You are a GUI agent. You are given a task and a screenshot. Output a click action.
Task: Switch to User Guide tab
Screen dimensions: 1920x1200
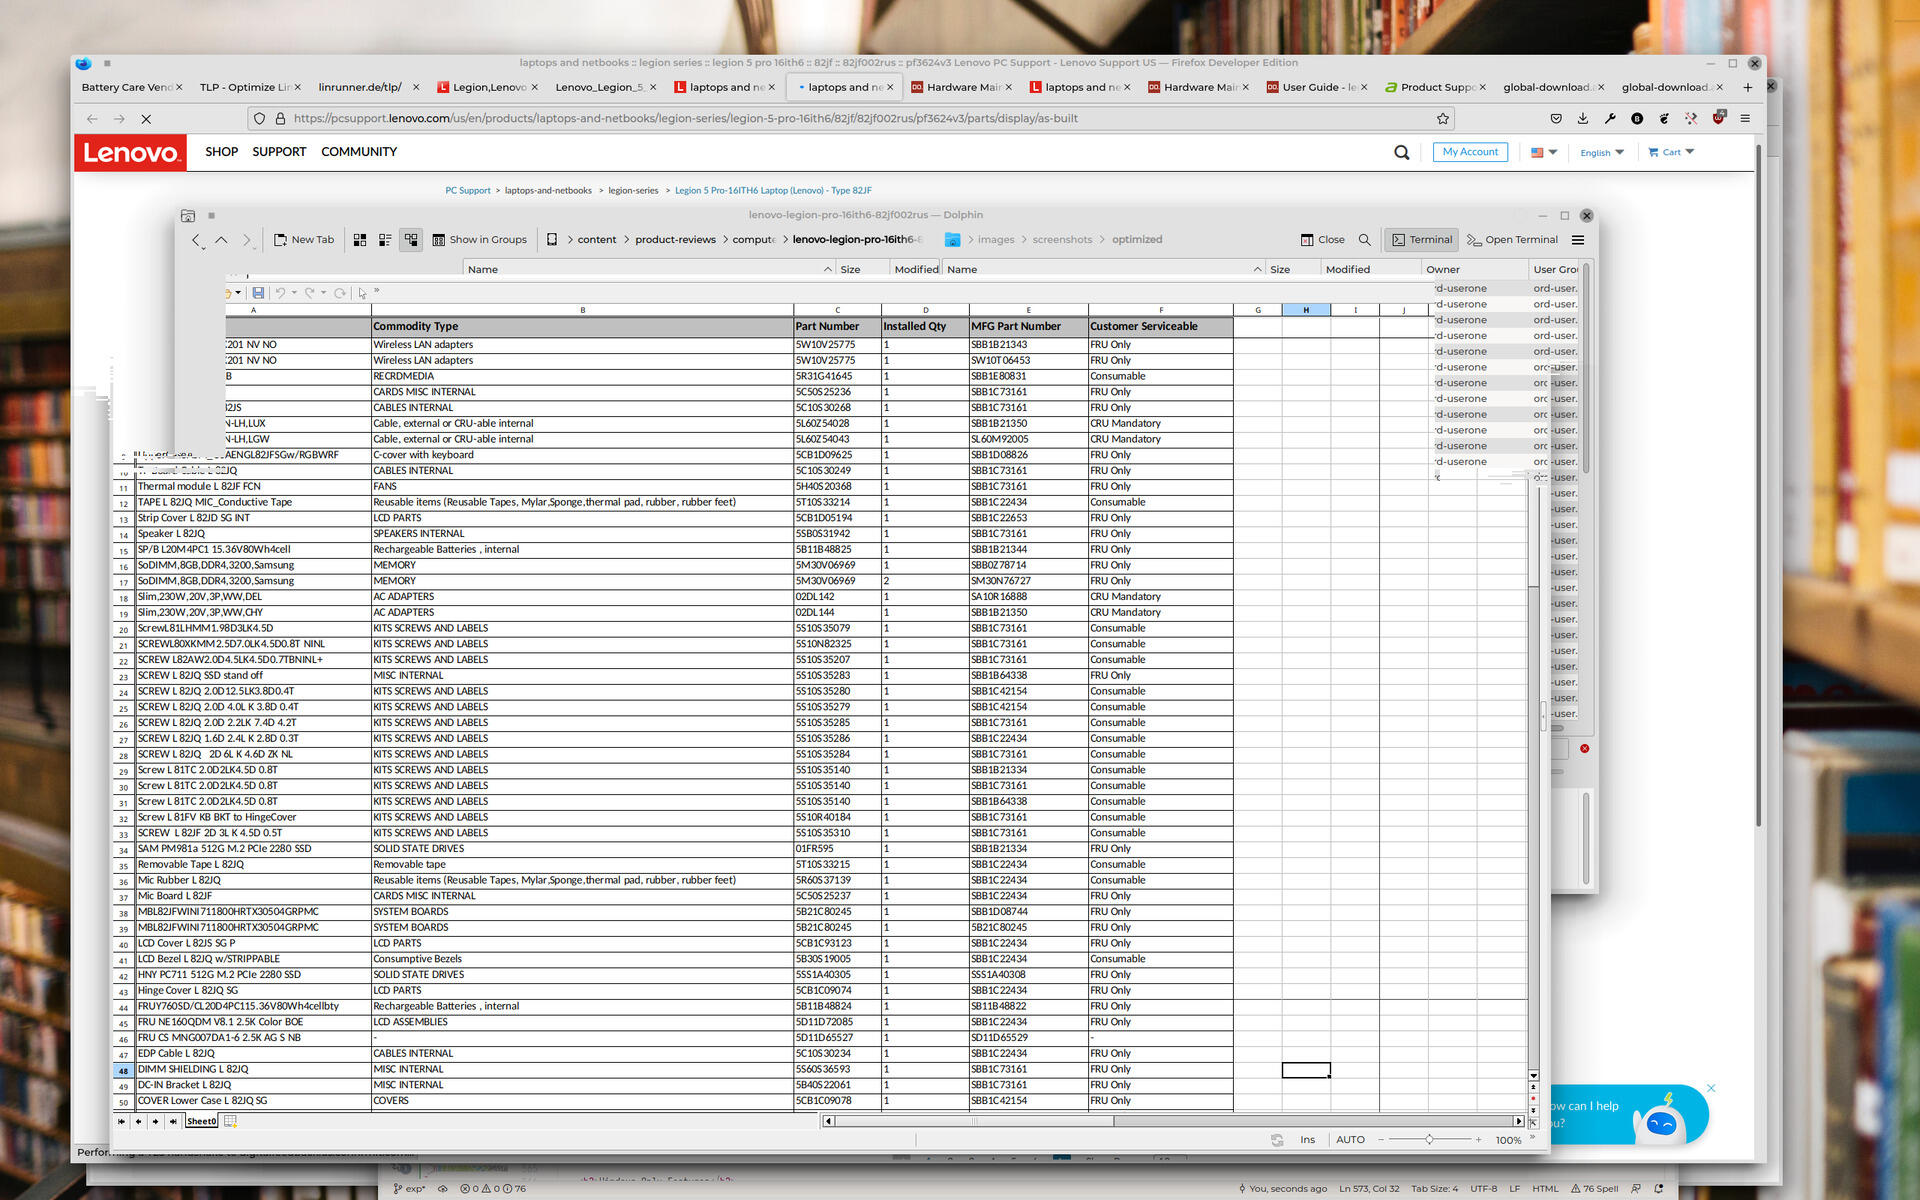[1317, 88]
